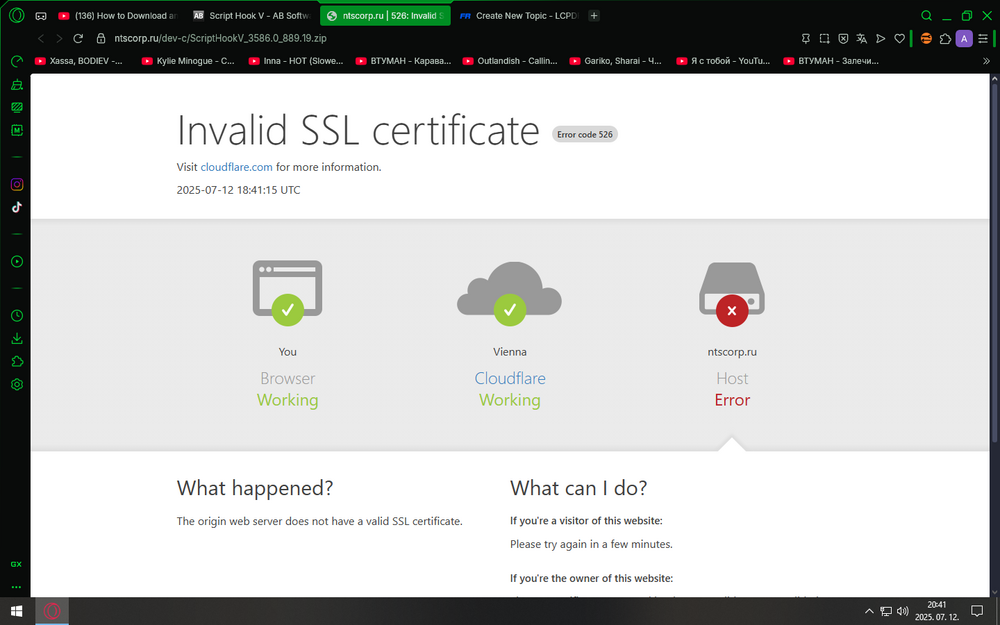The image size is (1000, 625).
Task: Search open tabs with the magnifier icon
Action: coord(927,16)
